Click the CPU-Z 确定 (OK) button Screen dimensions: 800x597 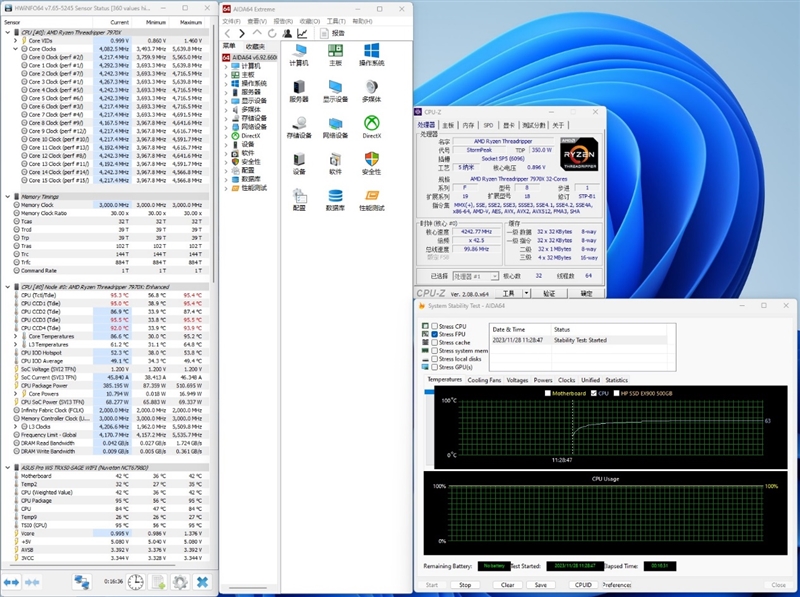(587, 293)
